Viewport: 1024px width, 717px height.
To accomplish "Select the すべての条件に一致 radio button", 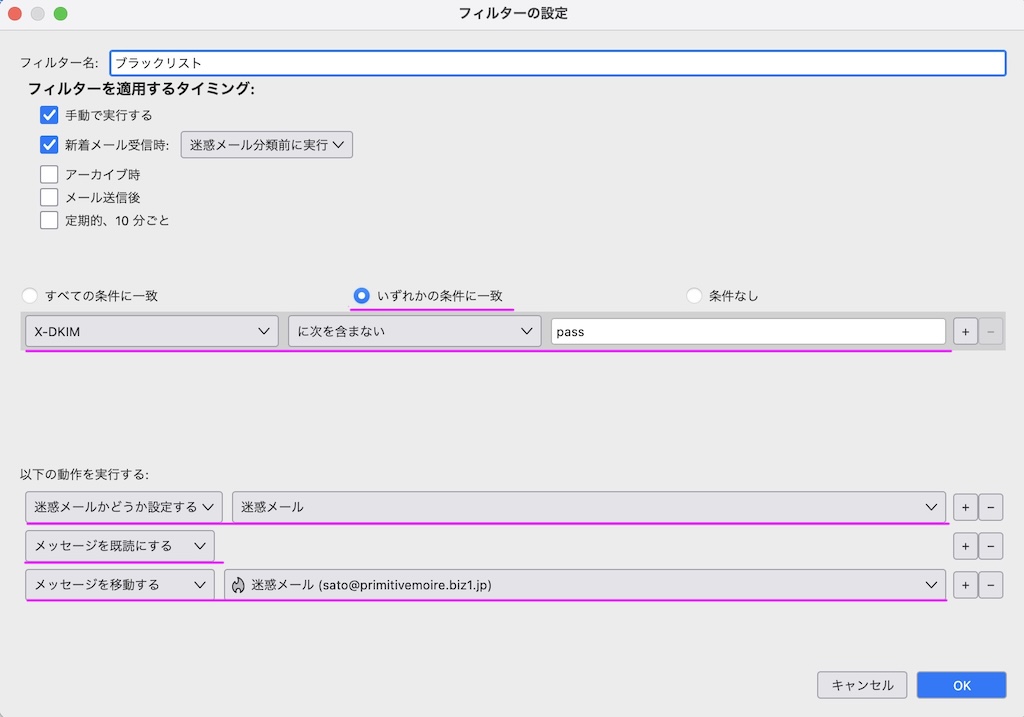I will tap(30, 296).
